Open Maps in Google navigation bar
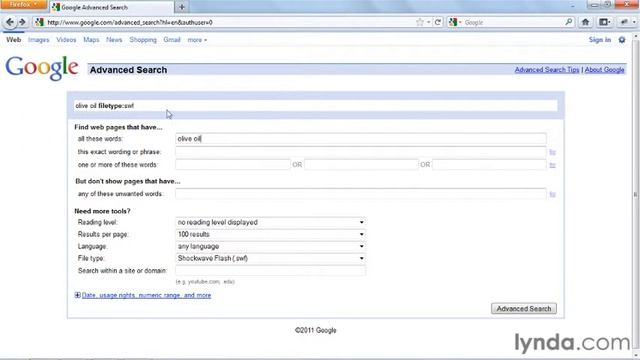The width and height of the screenshot is (640, 360). point(91,40)
